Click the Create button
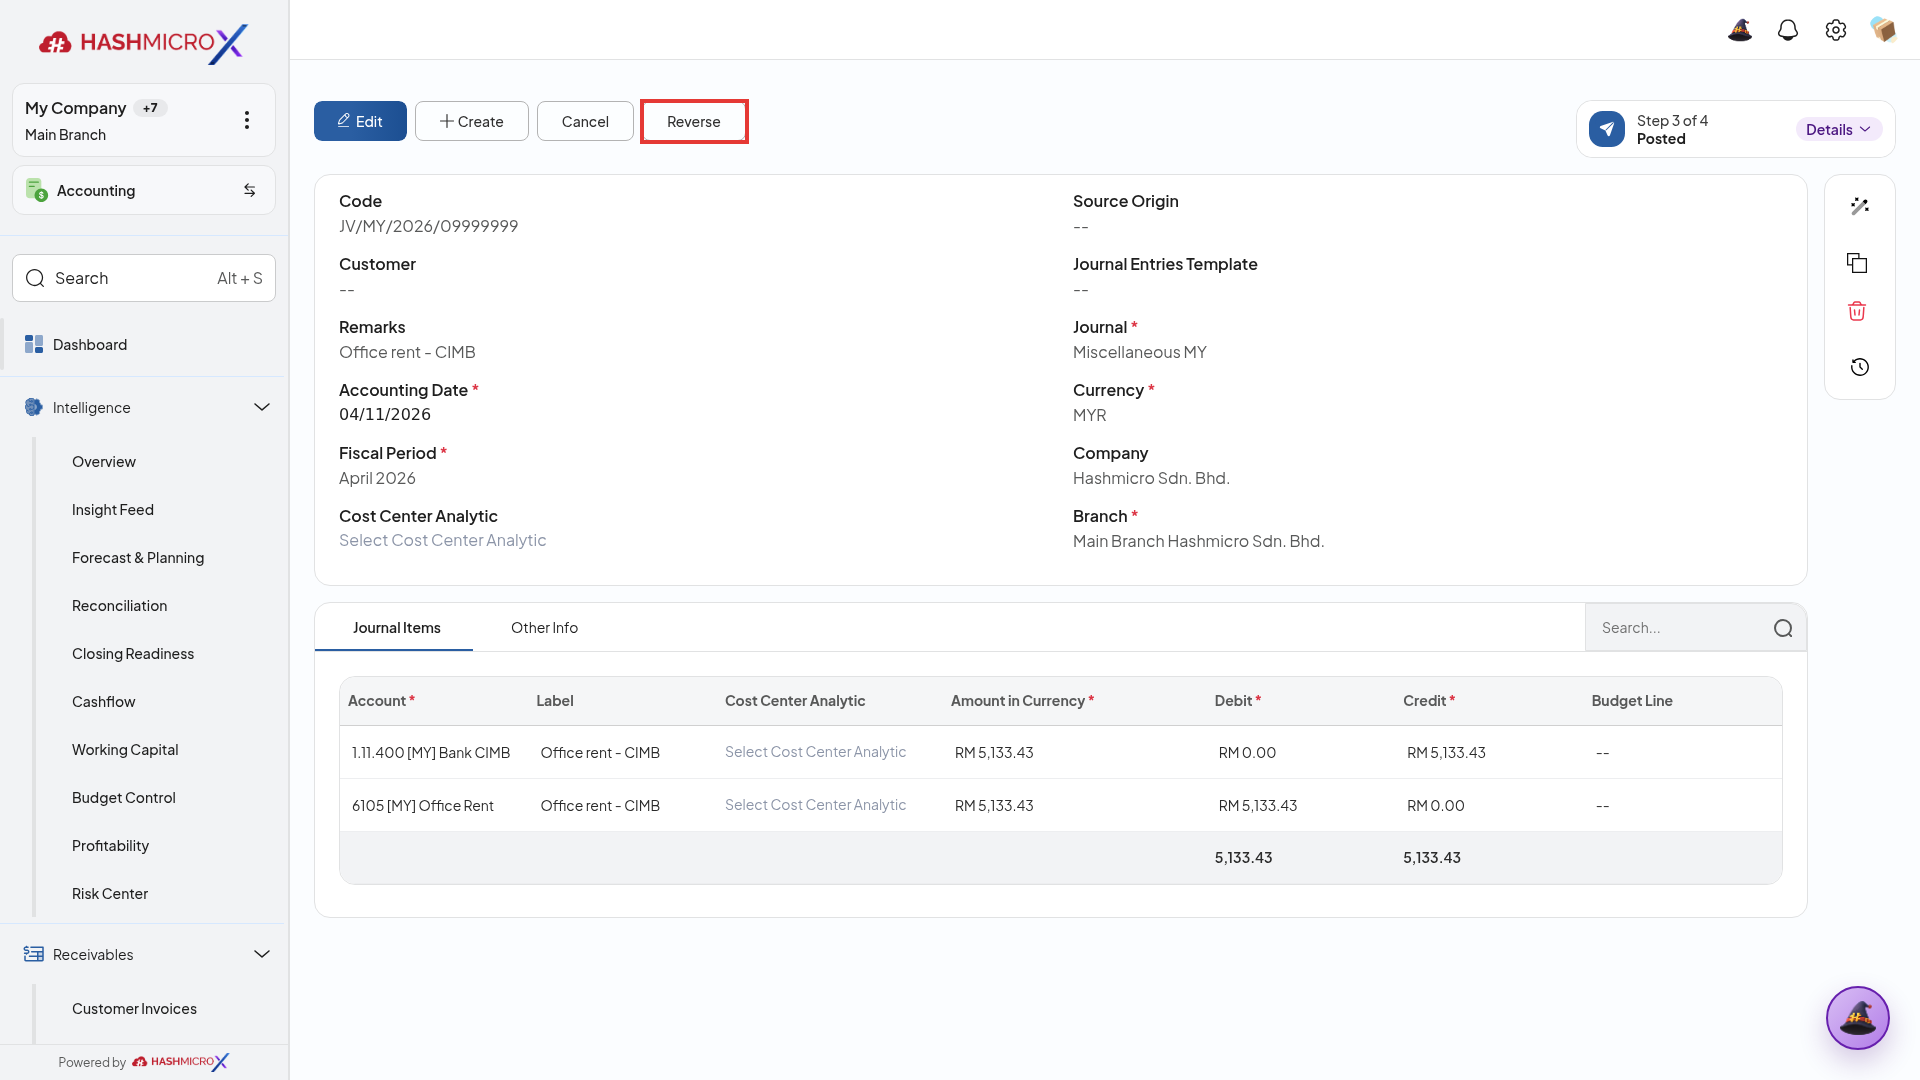The width and height of the screenshot is (1920, 1080). pos(472,121)
